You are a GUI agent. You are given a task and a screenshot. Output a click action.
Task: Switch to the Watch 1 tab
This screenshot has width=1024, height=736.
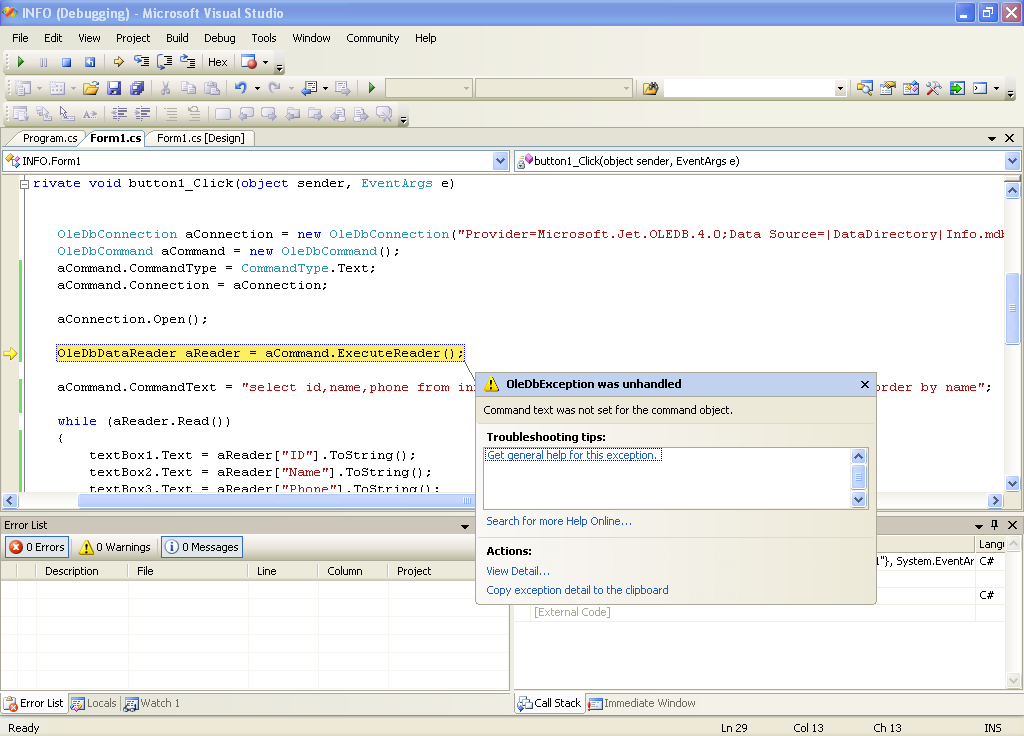[x=152, y=703]
